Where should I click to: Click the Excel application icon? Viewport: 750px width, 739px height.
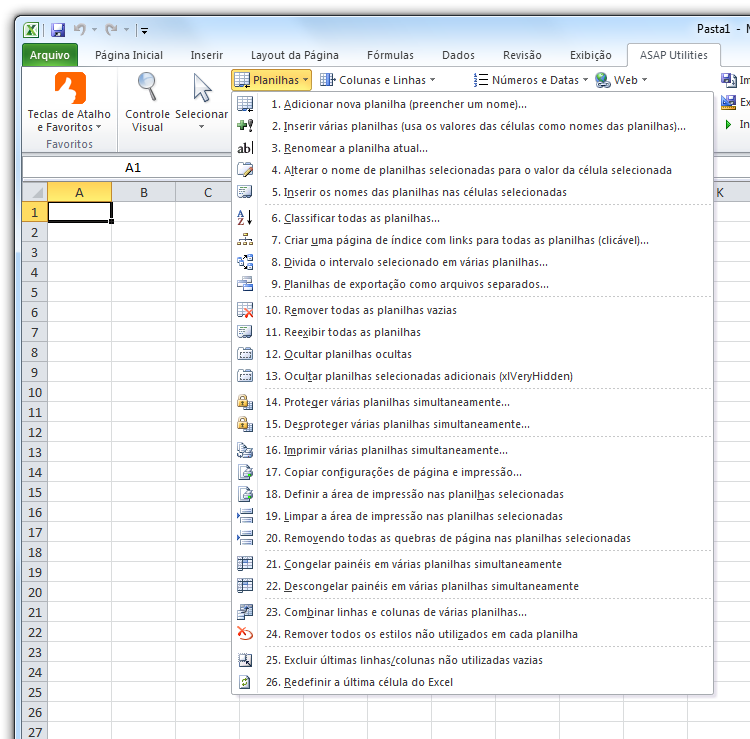pos(32,30)
